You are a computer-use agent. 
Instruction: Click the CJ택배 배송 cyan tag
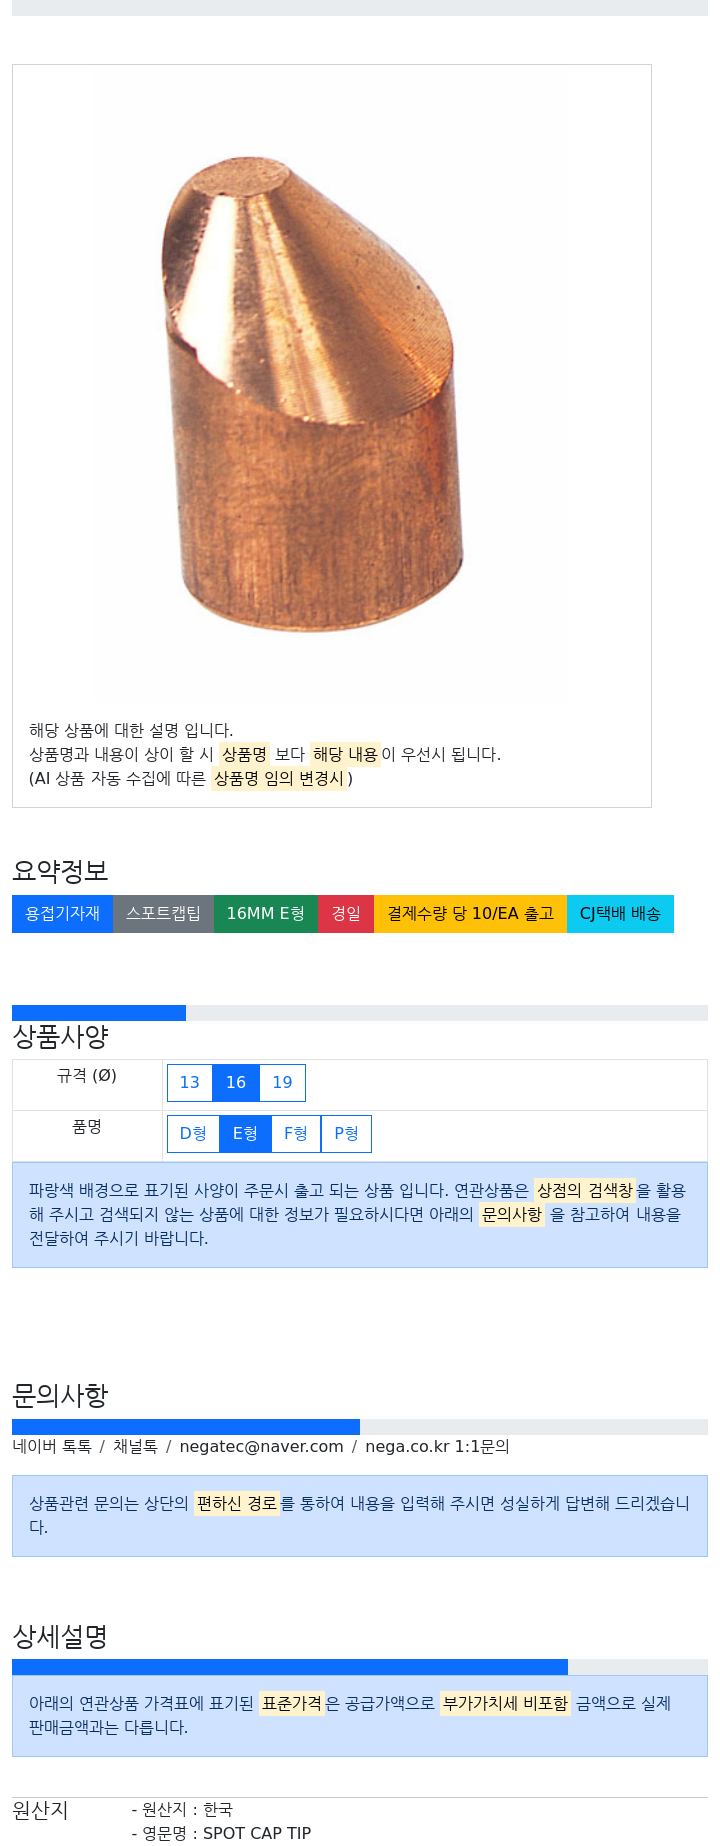[x=620, y=914]
